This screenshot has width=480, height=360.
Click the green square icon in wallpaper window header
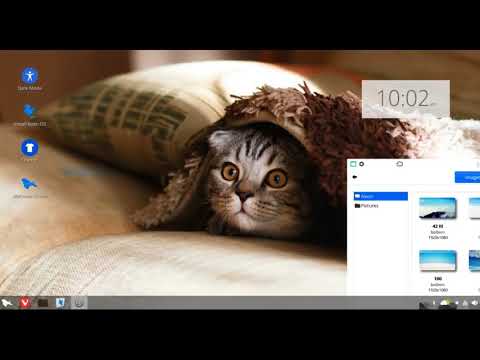tap(353, 164)
